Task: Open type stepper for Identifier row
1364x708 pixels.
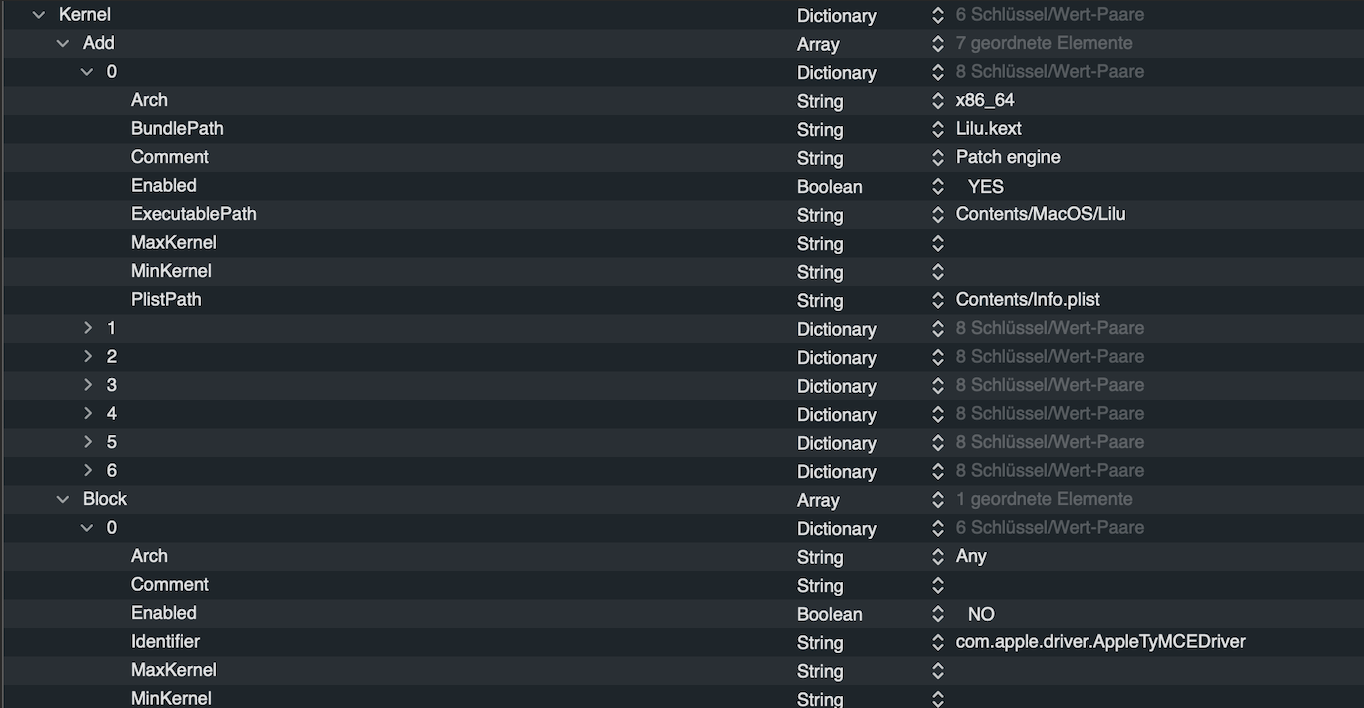Action: (x=937, y=643)
